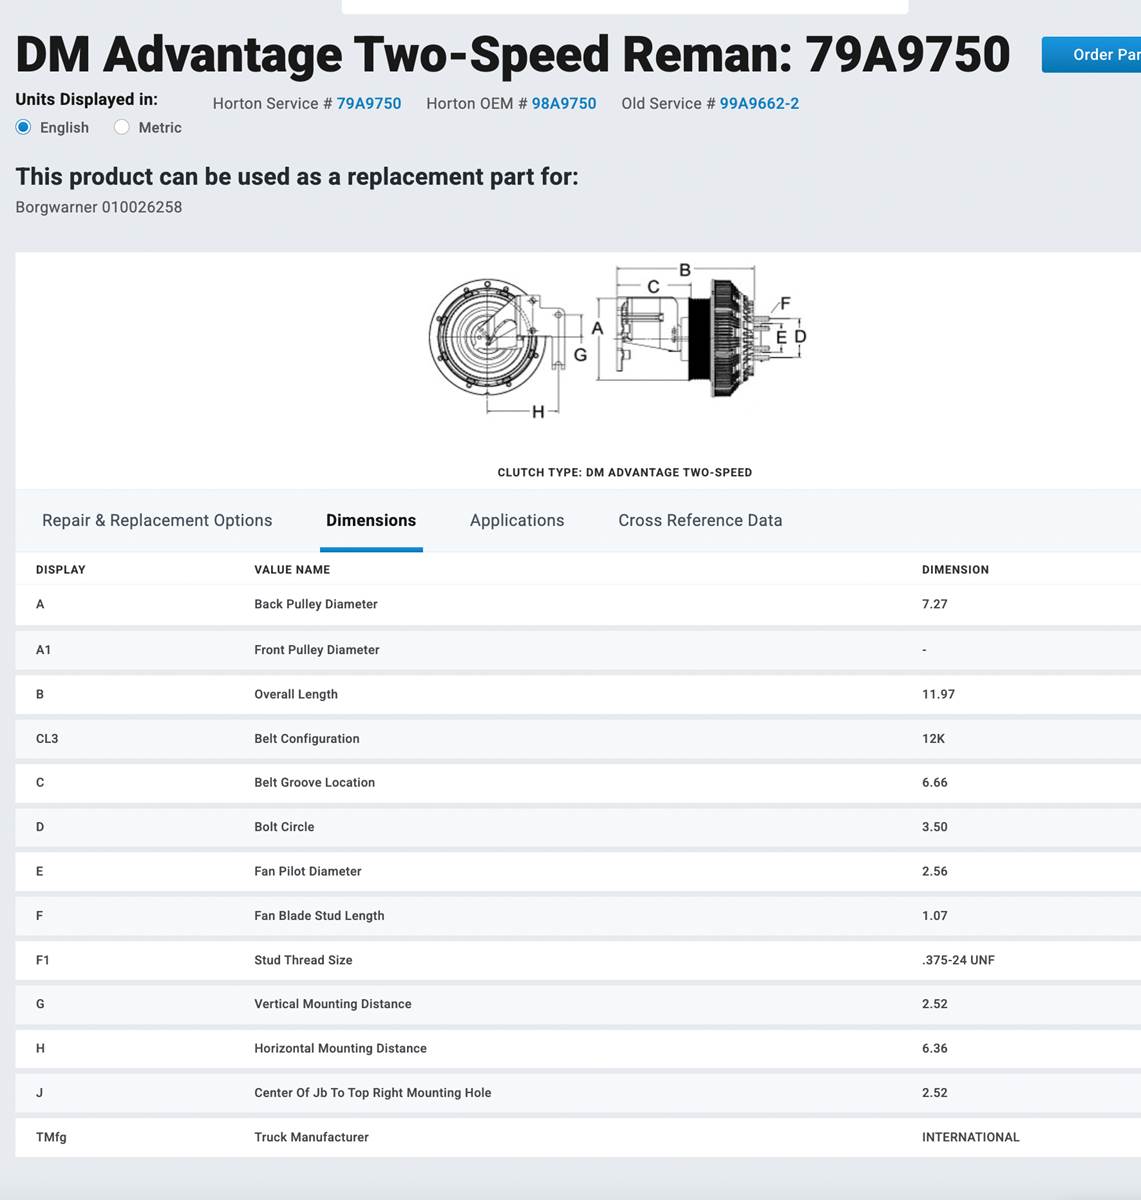The width and height of the screenshot is (1141, 1200).
Task: Click 'Vertical Mounting Distance' row label
Action: click(x=333, y=1004)
